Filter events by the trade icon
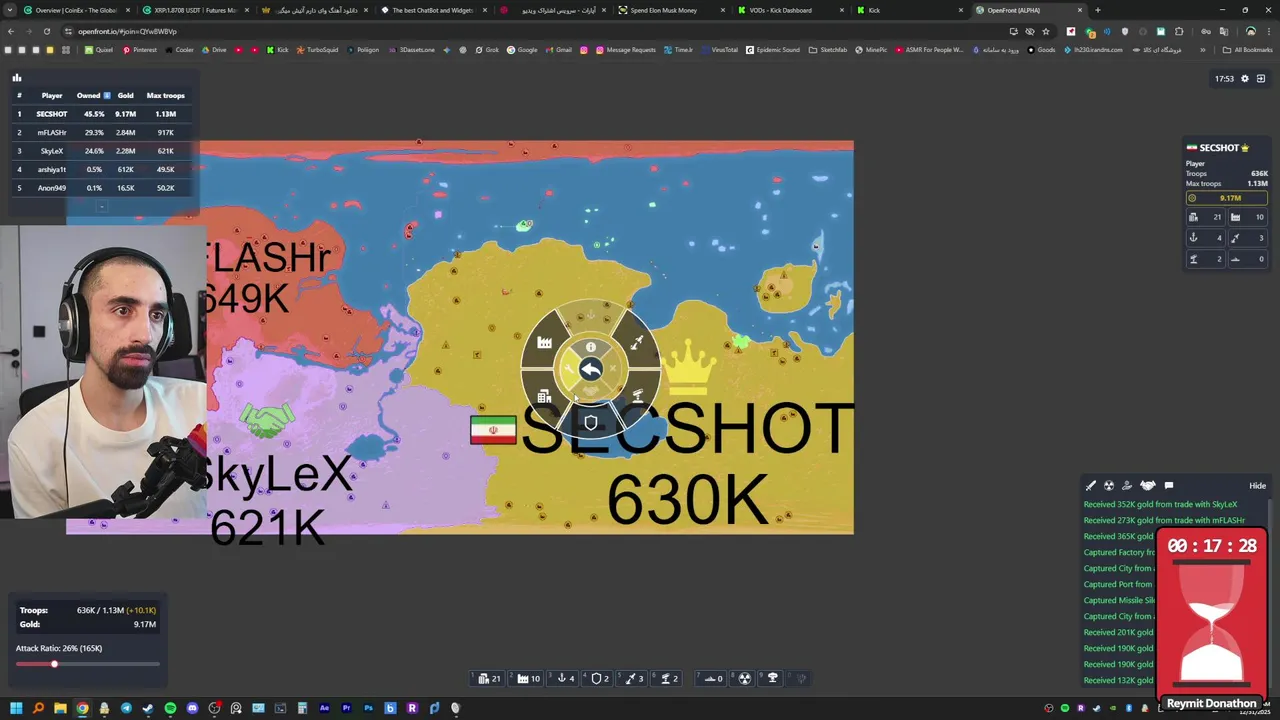Image resolution: width=1280 pixels, height=720 pixels. [1127, 486]
